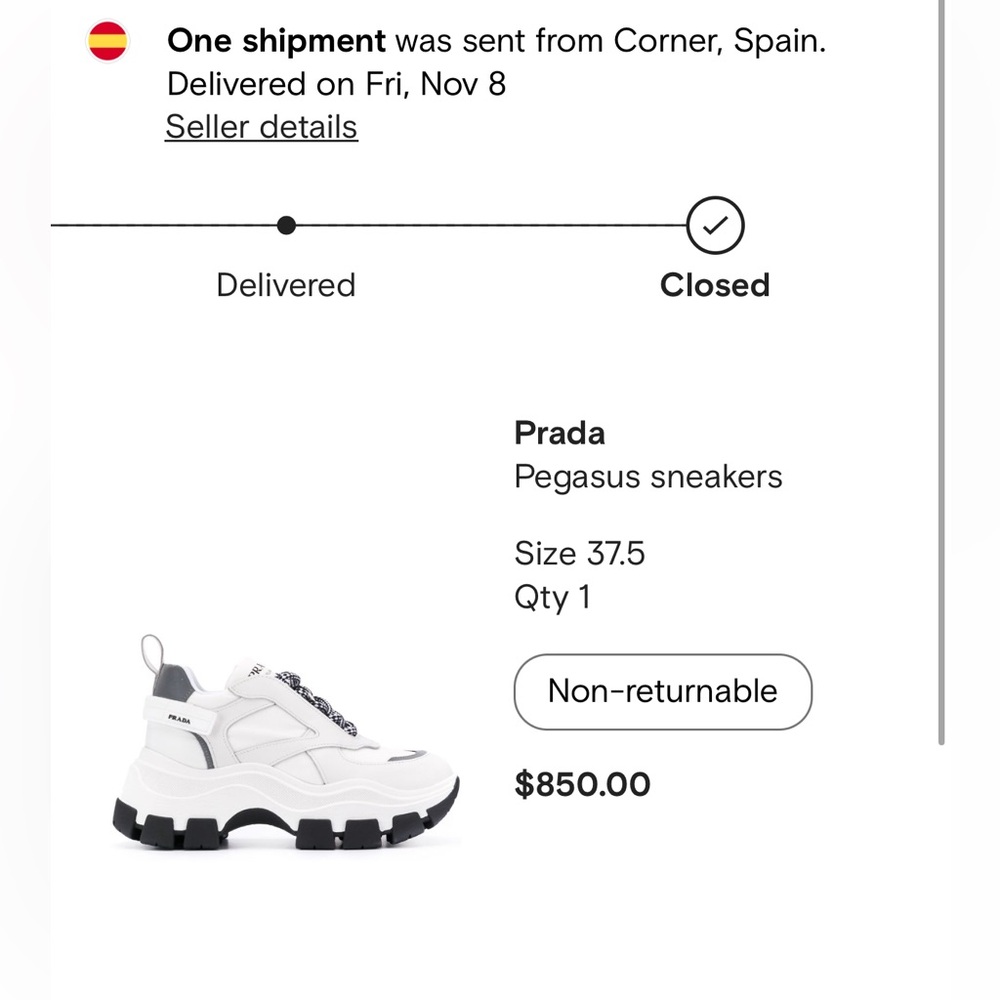Open the Seller details link
This screenshot has width=1000, height=1000.
pyautogui.click(x=261, y=127)
